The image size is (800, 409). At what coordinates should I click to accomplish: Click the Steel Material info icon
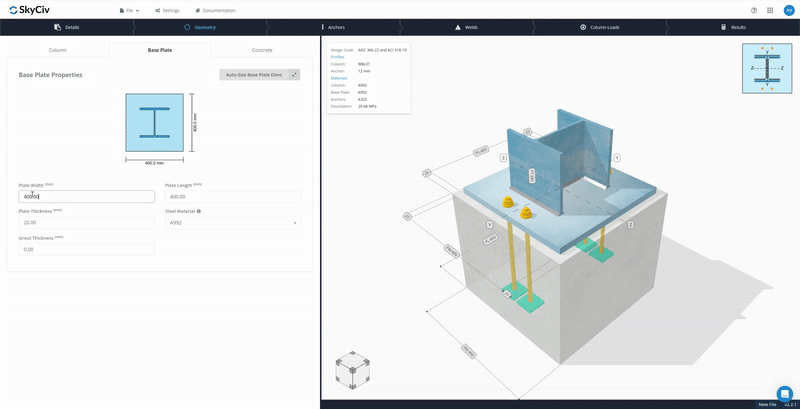(x=199, y=211)
